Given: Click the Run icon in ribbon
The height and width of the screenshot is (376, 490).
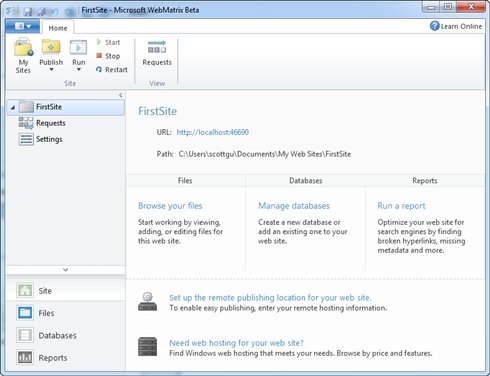Looking at the screenshot, I should (x=78, y=48).
